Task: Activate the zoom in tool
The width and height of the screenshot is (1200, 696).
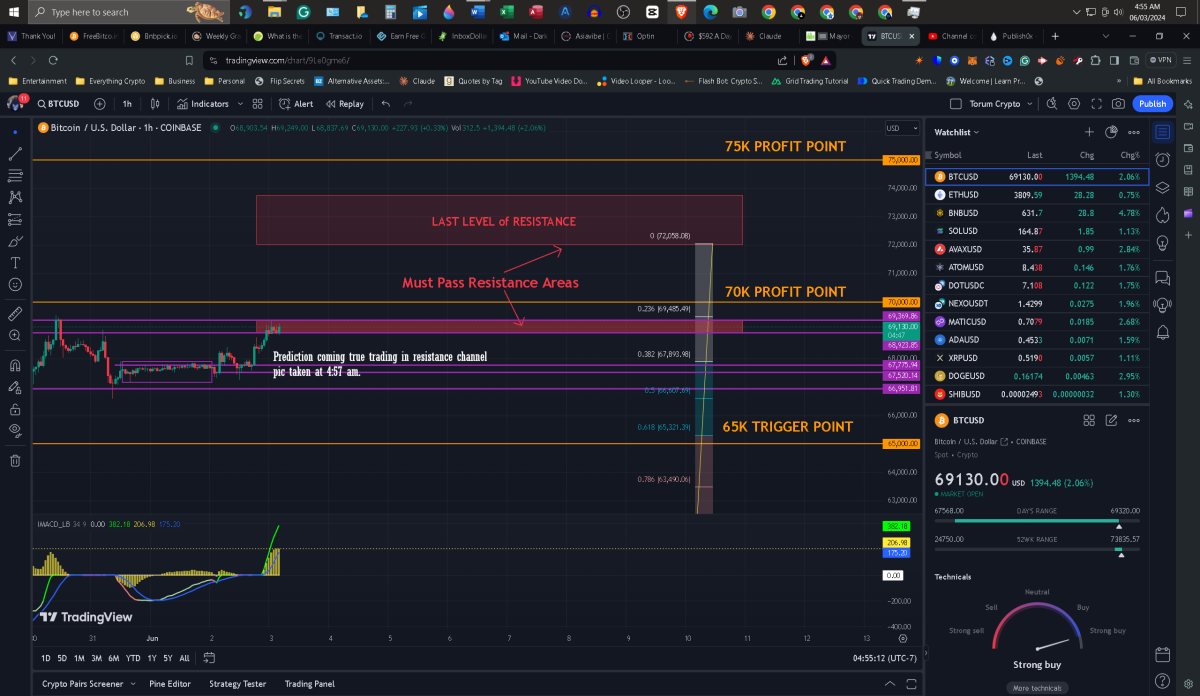Action: 15,335
